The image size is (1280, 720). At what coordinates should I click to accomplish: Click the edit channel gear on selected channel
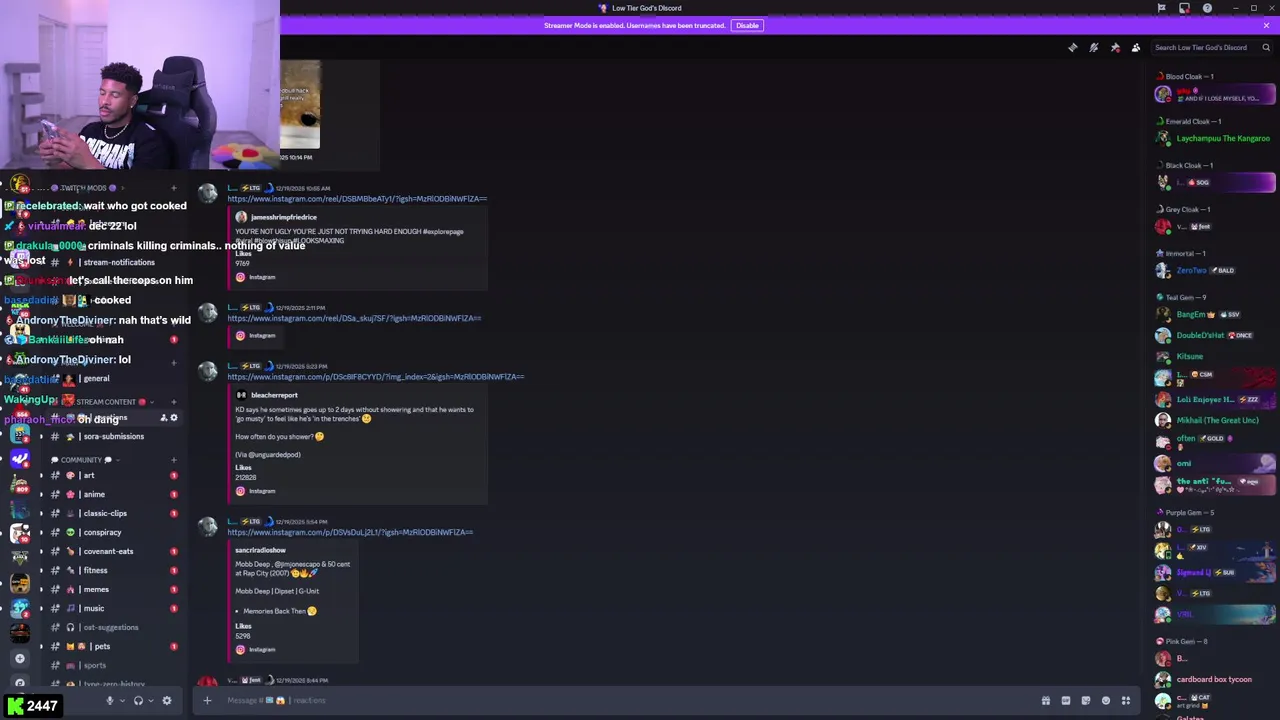[174, 418]
